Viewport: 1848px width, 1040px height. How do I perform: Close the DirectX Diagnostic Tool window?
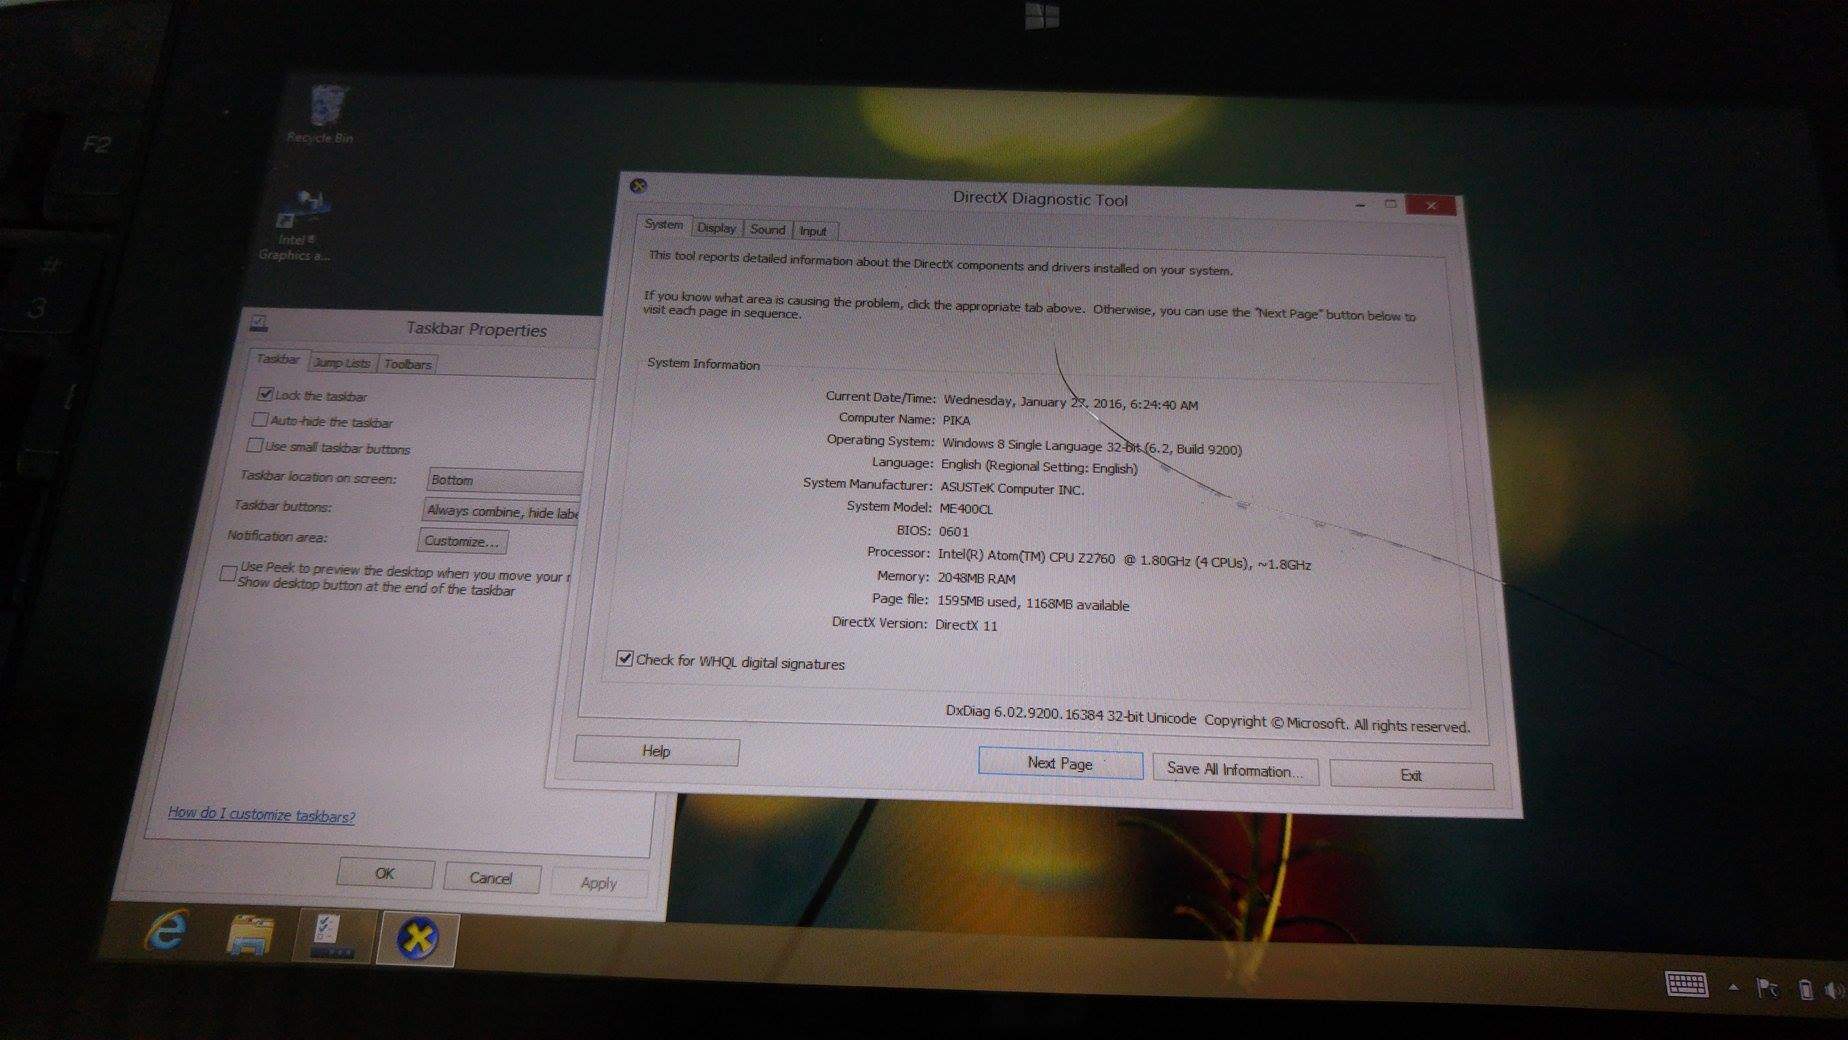[x=1431, y=205]
